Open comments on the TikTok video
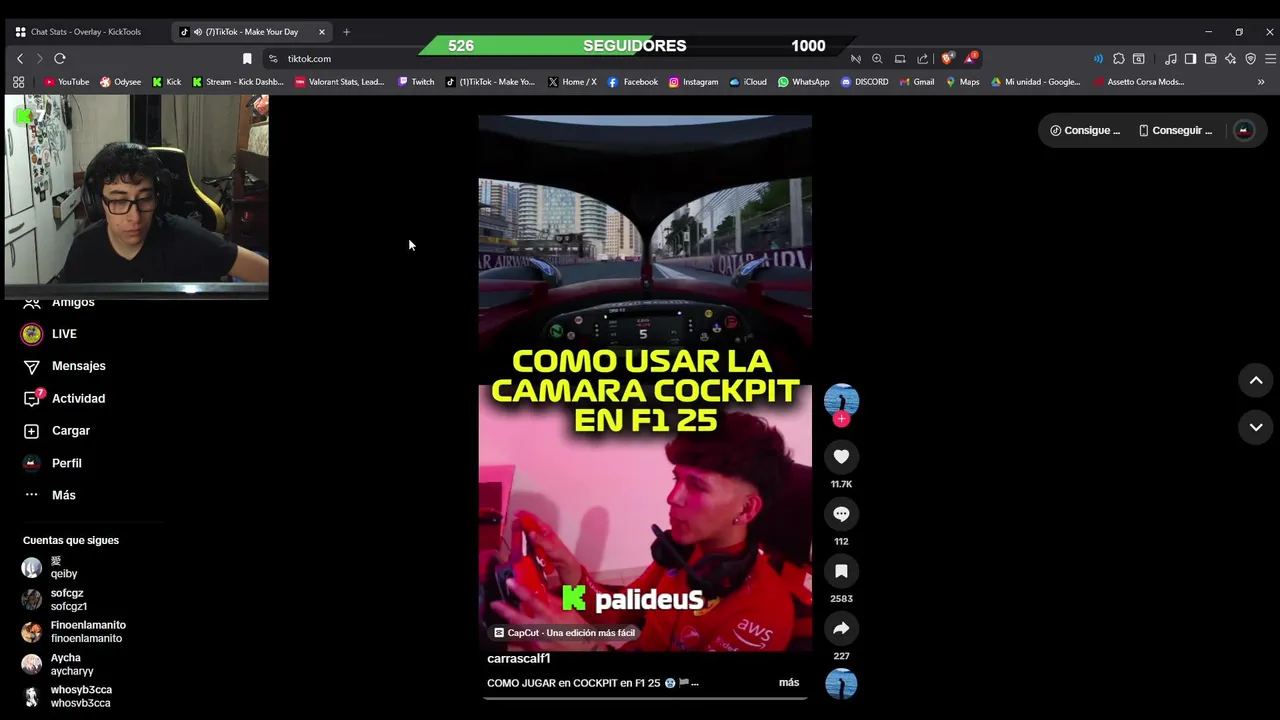Screen dimensions: 1280x720 [x=841, y=514]
